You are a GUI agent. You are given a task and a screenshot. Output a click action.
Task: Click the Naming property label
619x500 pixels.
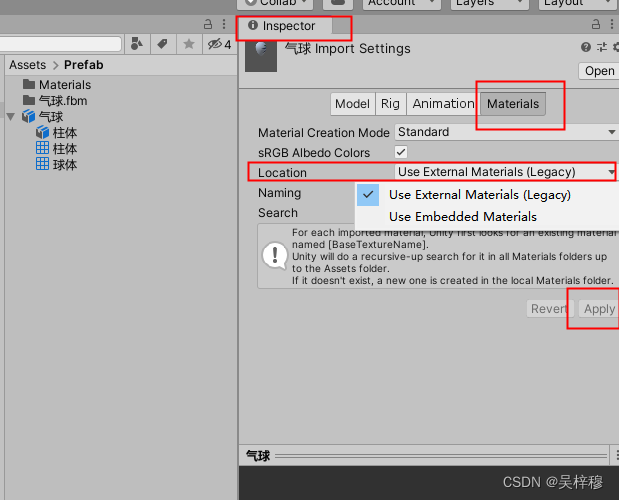pyautogui.click(x=279, y=193)
